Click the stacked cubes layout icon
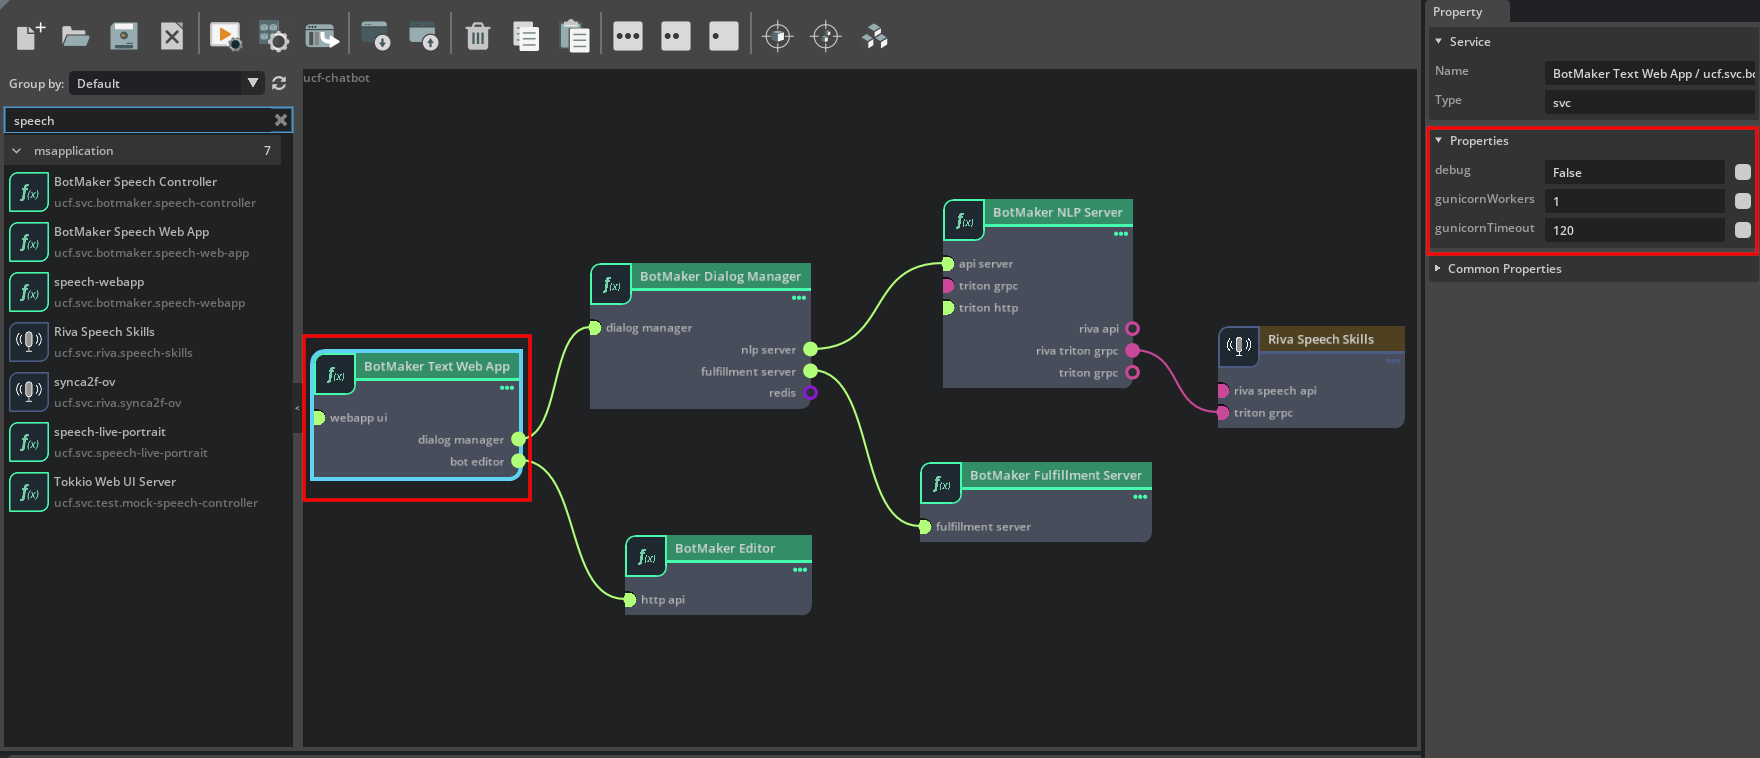The height and width of the screenshot is (758, 1760). (875, 37)
